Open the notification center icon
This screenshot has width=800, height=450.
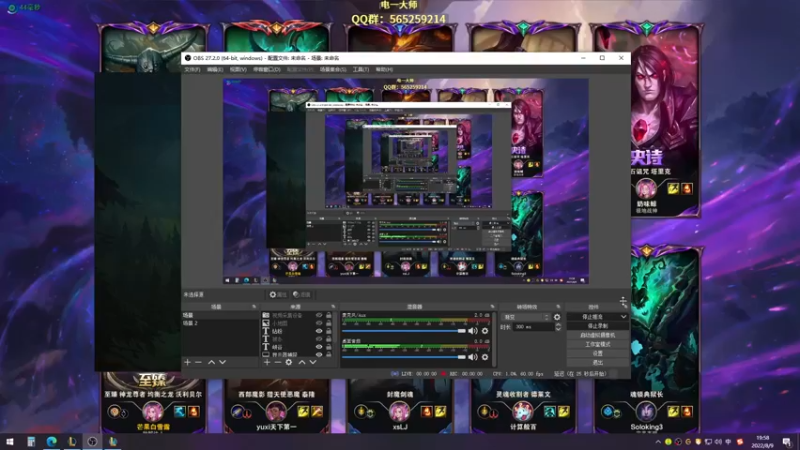pos(787,442)
